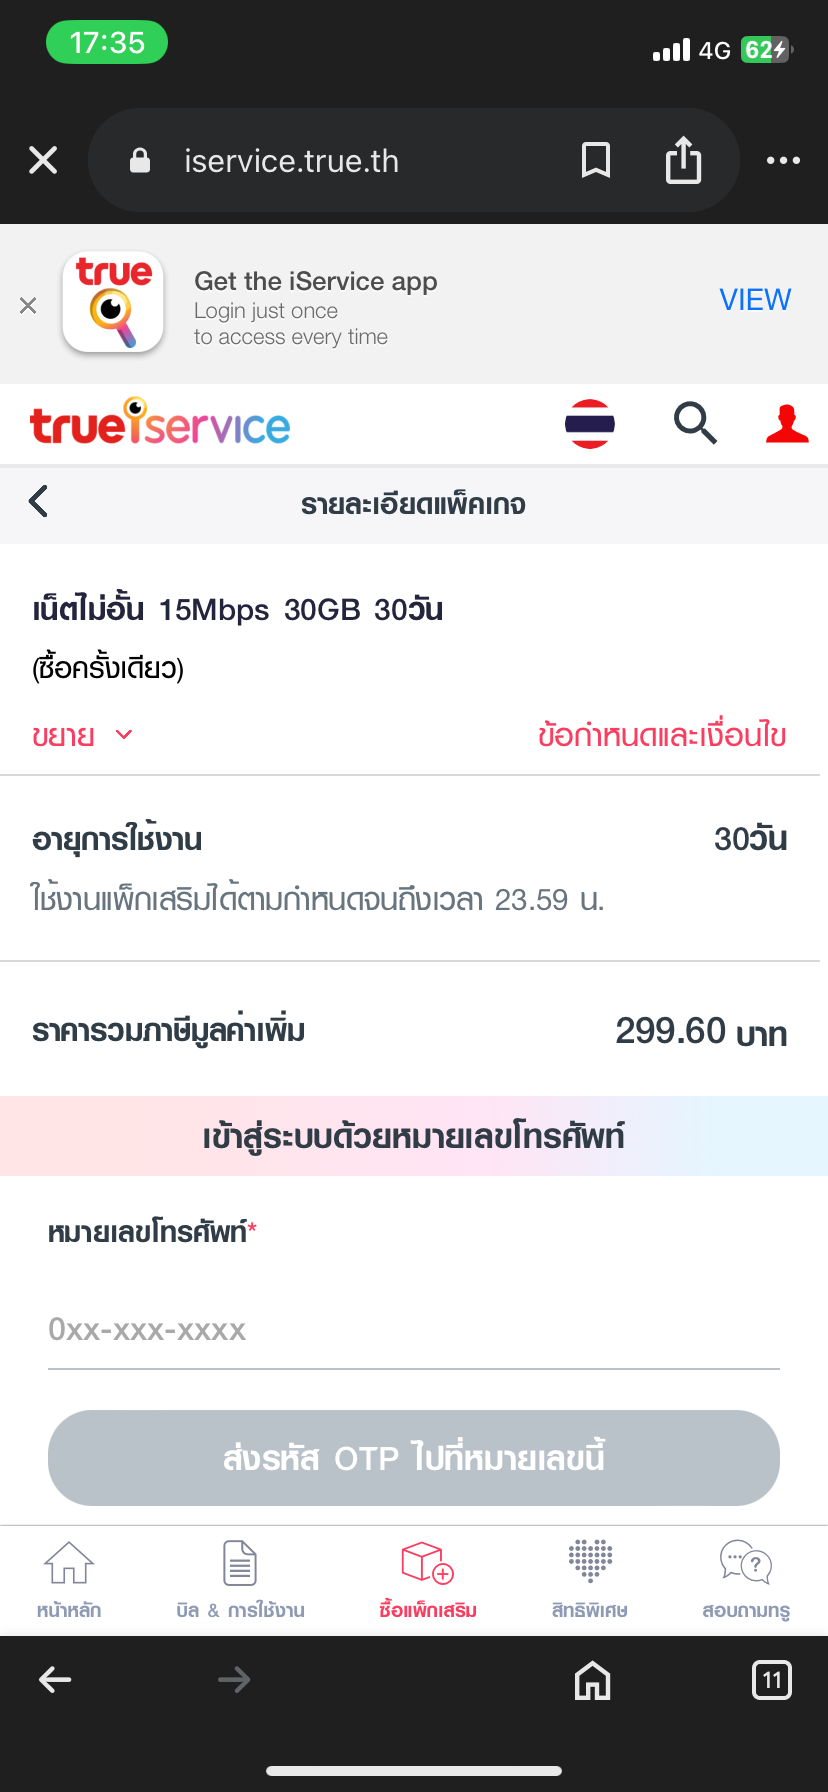Open the iService app VIEW link
Viewport: 828px width, 1792px height.
755,299
